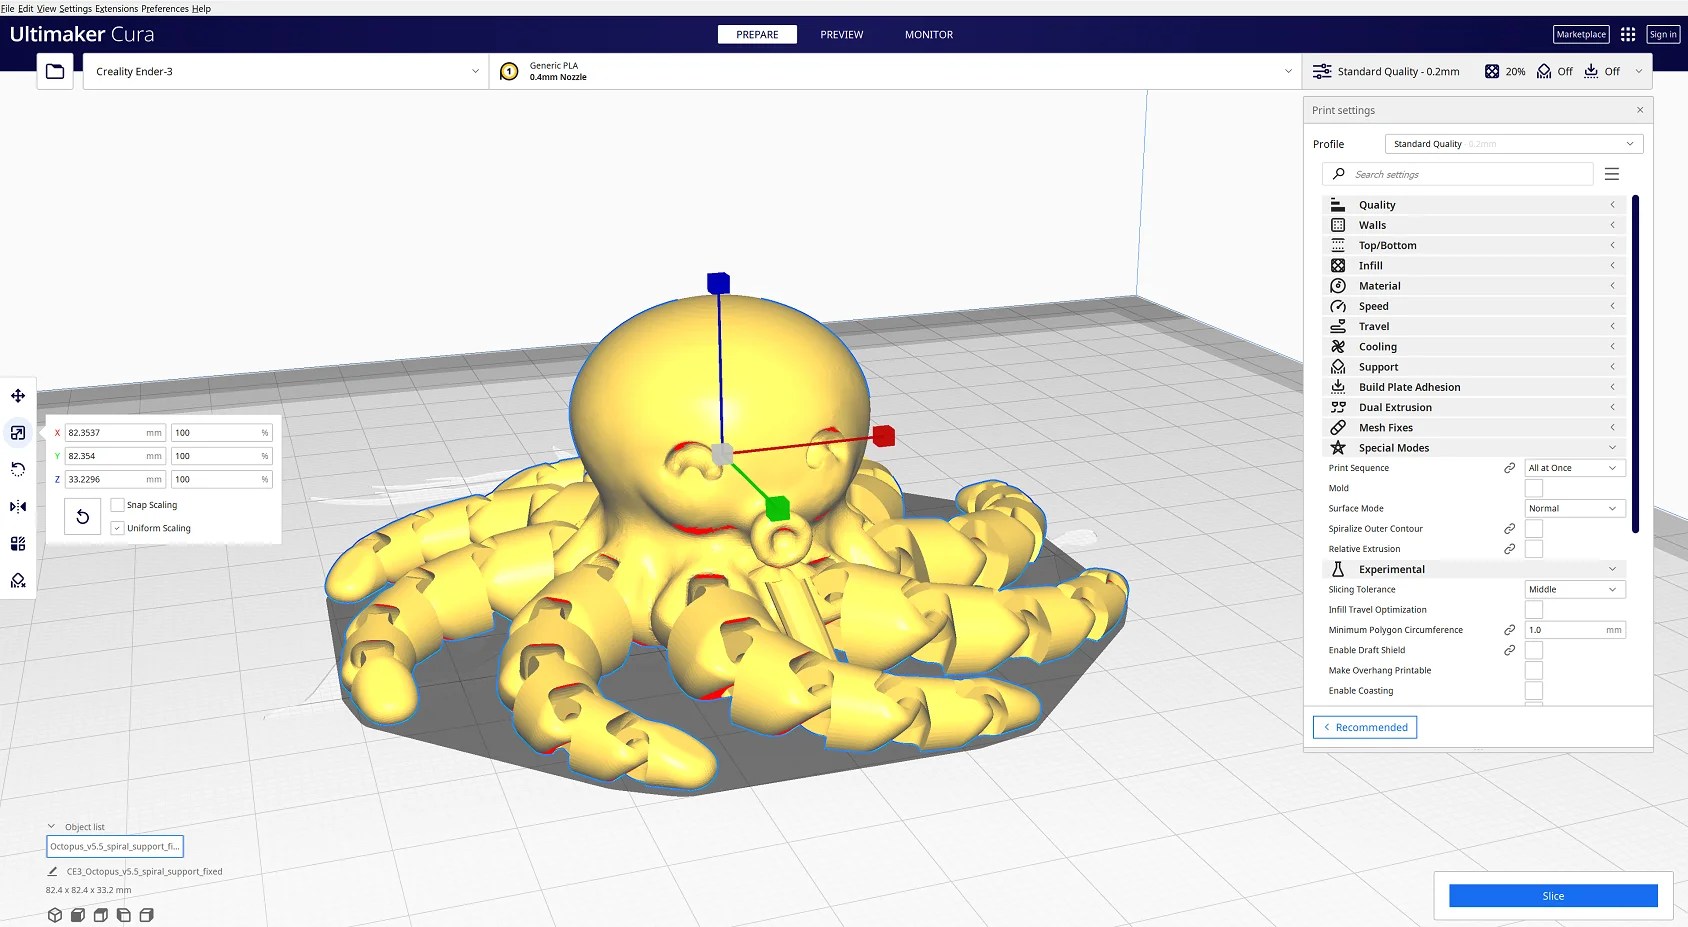Select the Rotate tool
Viewport: 1688px width, 927px height.
tap(18, 469)
